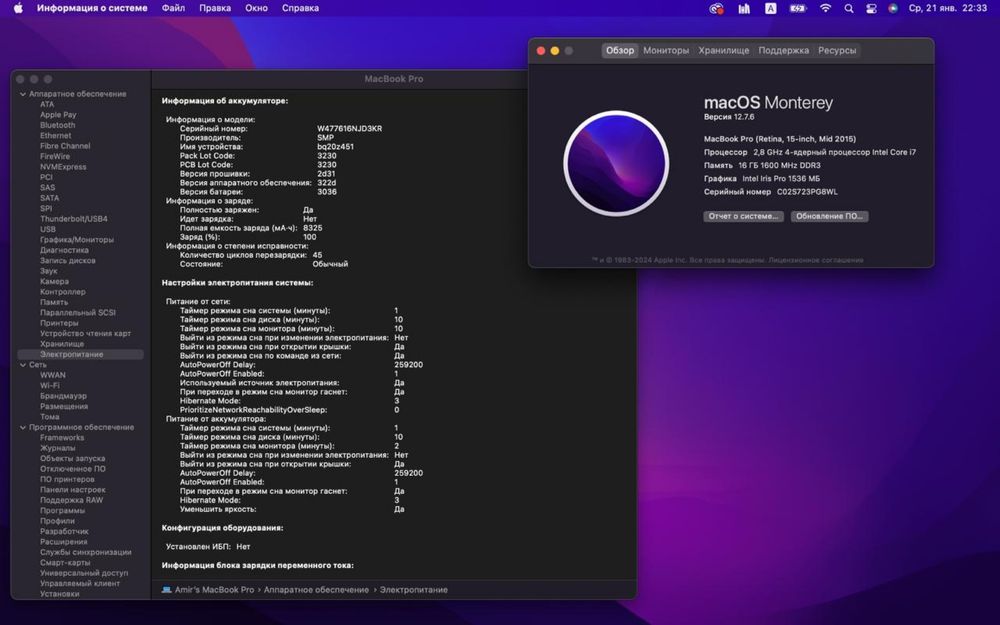Select Графика/Мониторы in the sidebar
Image resolution: width=1000 pixels, height=625 pixels.
pyautogui.click(x=77, y=240)
